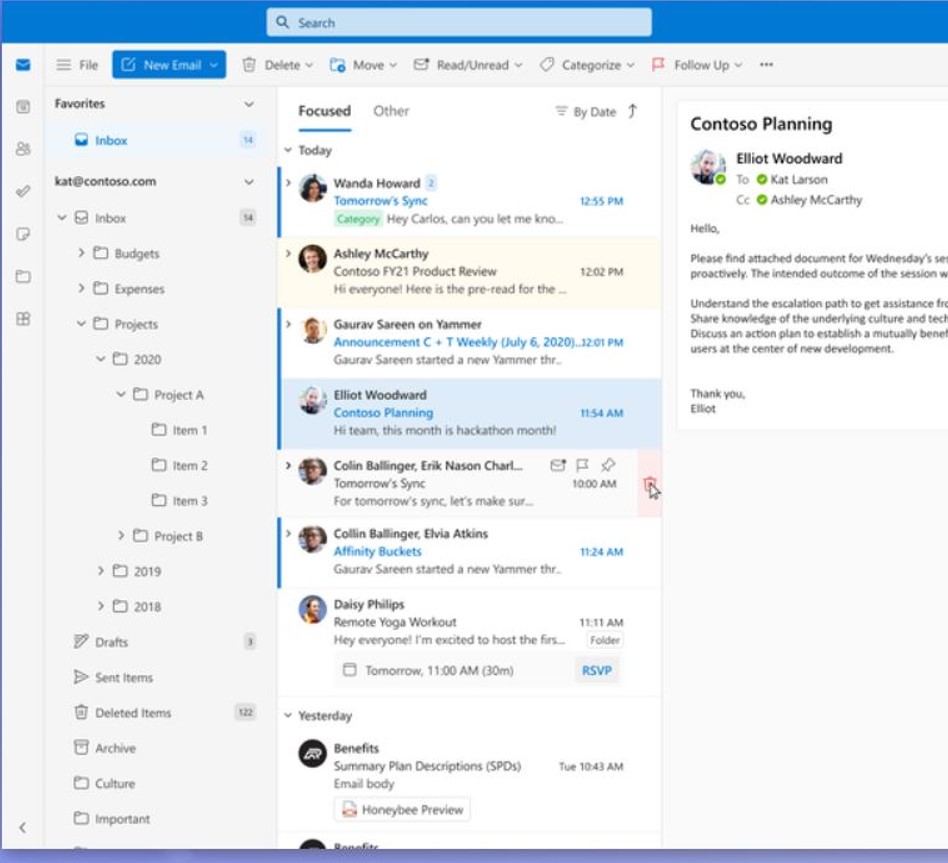Compose with the New Email button
948x863 pixels.
click(160, 65)
